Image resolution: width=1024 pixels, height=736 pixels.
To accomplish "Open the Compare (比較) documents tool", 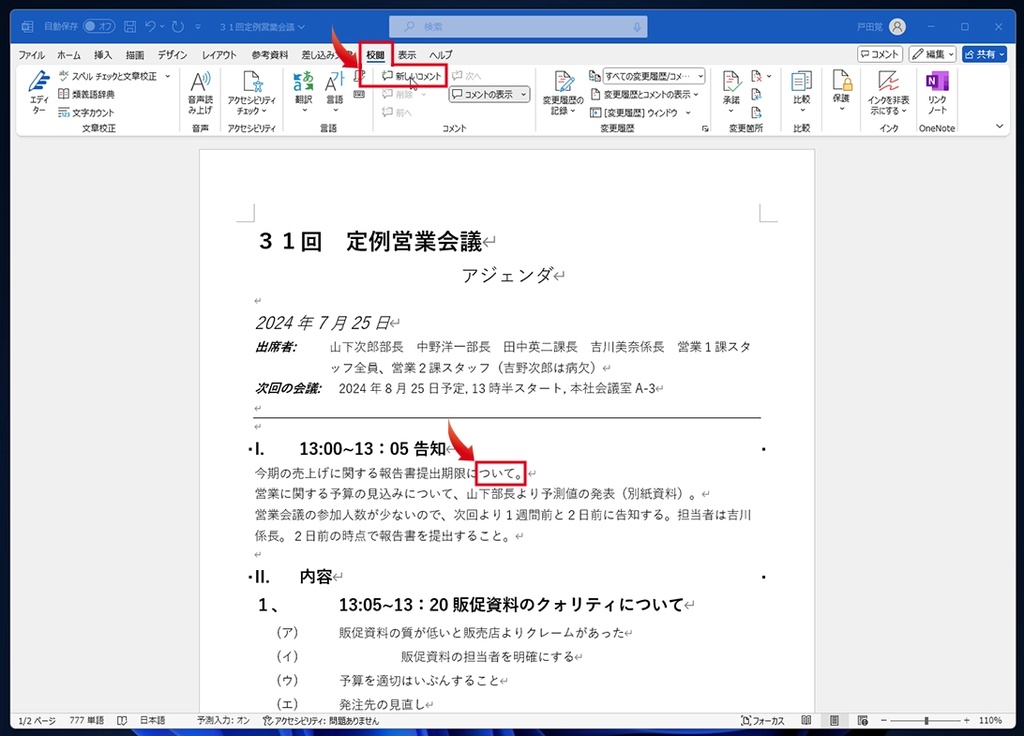I will click(x=801, y=91).
